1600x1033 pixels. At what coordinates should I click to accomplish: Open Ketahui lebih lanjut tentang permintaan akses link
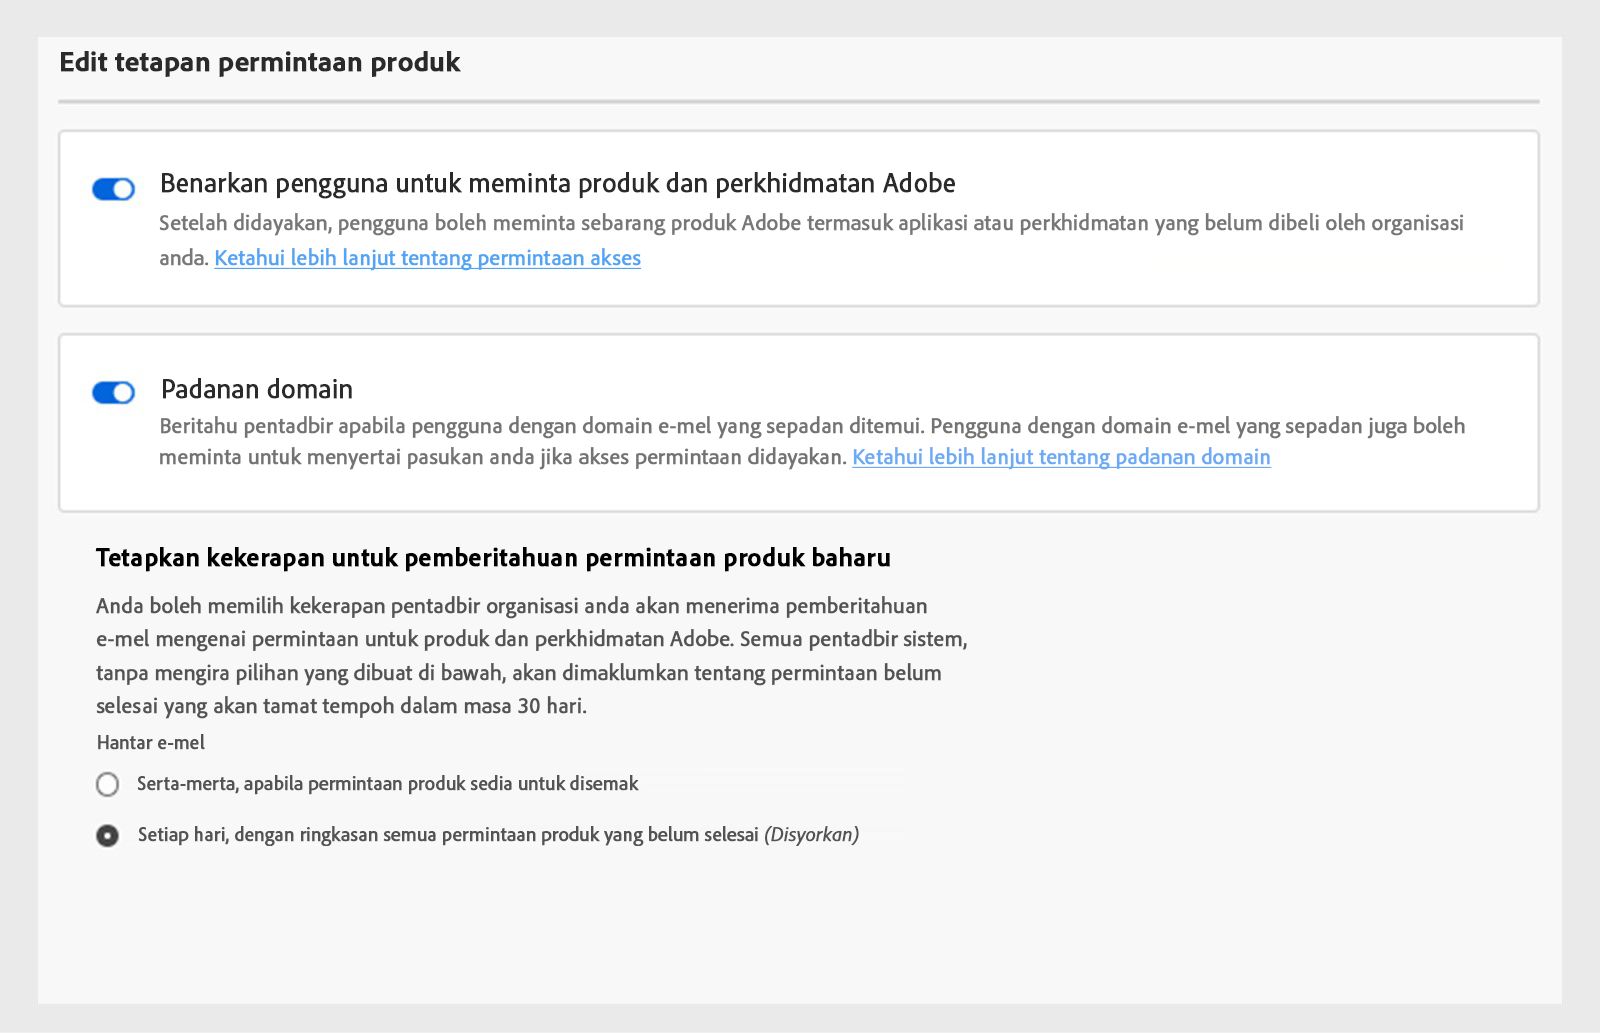427,258
